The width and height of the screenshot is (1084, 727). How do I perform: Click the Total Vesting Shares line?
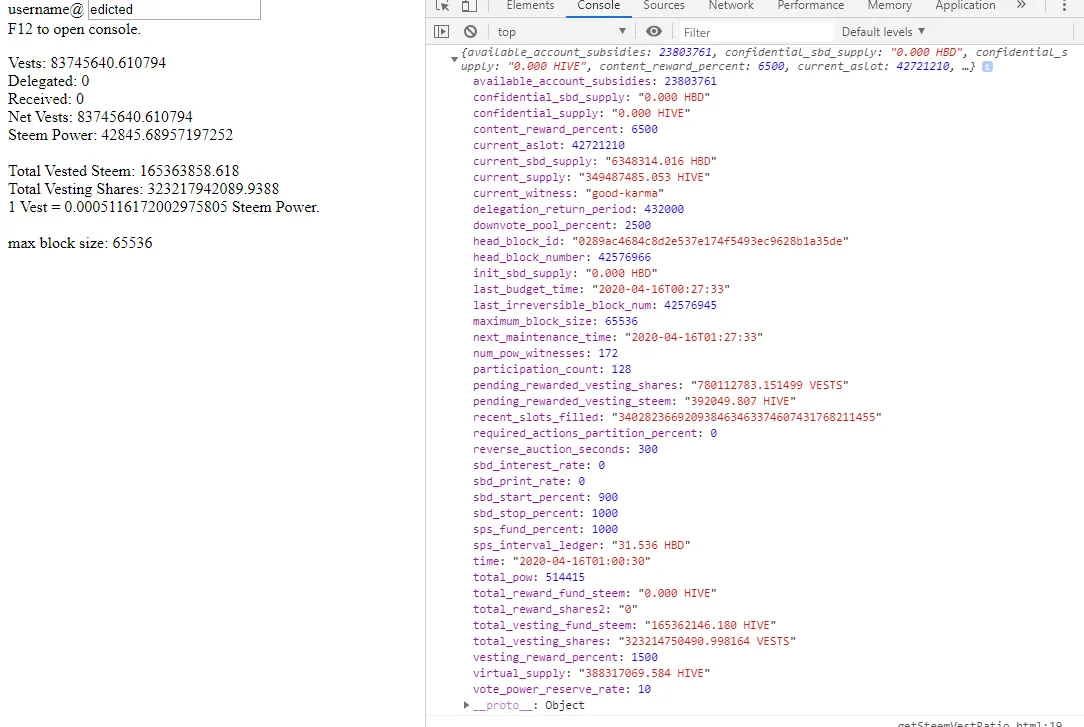[143, 189]
